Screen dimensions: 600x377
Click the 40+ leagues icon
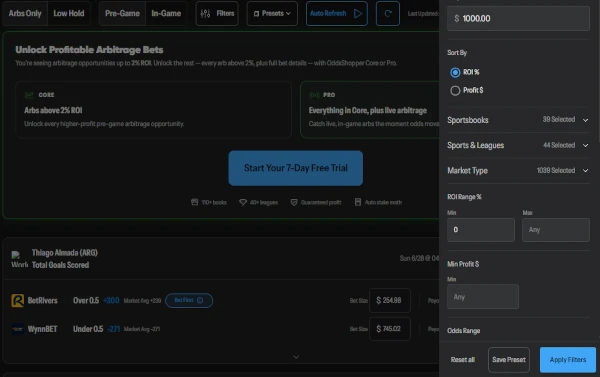click(x=243, y=202)
